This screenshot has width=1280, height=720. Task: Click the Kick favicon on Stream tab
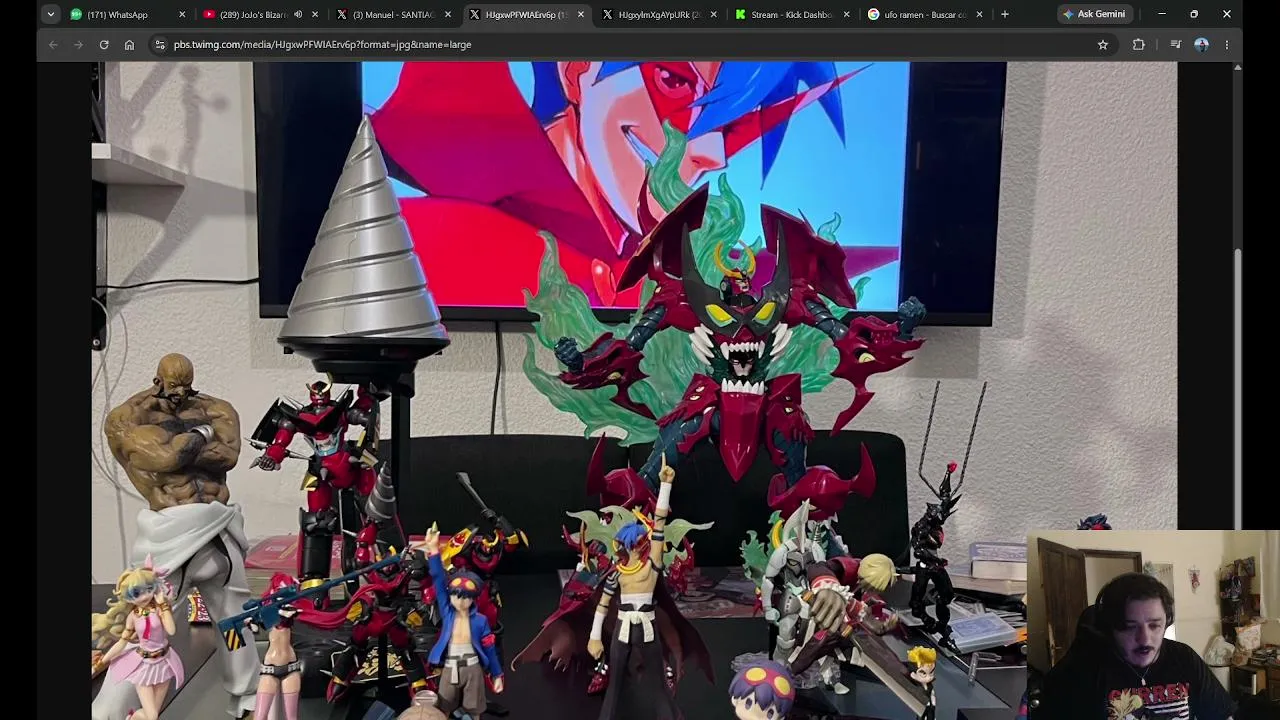(741, 14)
